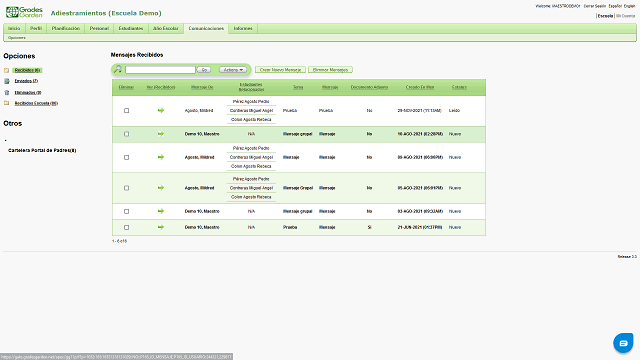This screenshot has width=640, height=360.
Task: Click the Cerrar Sesión link
Action: [595, 6]
